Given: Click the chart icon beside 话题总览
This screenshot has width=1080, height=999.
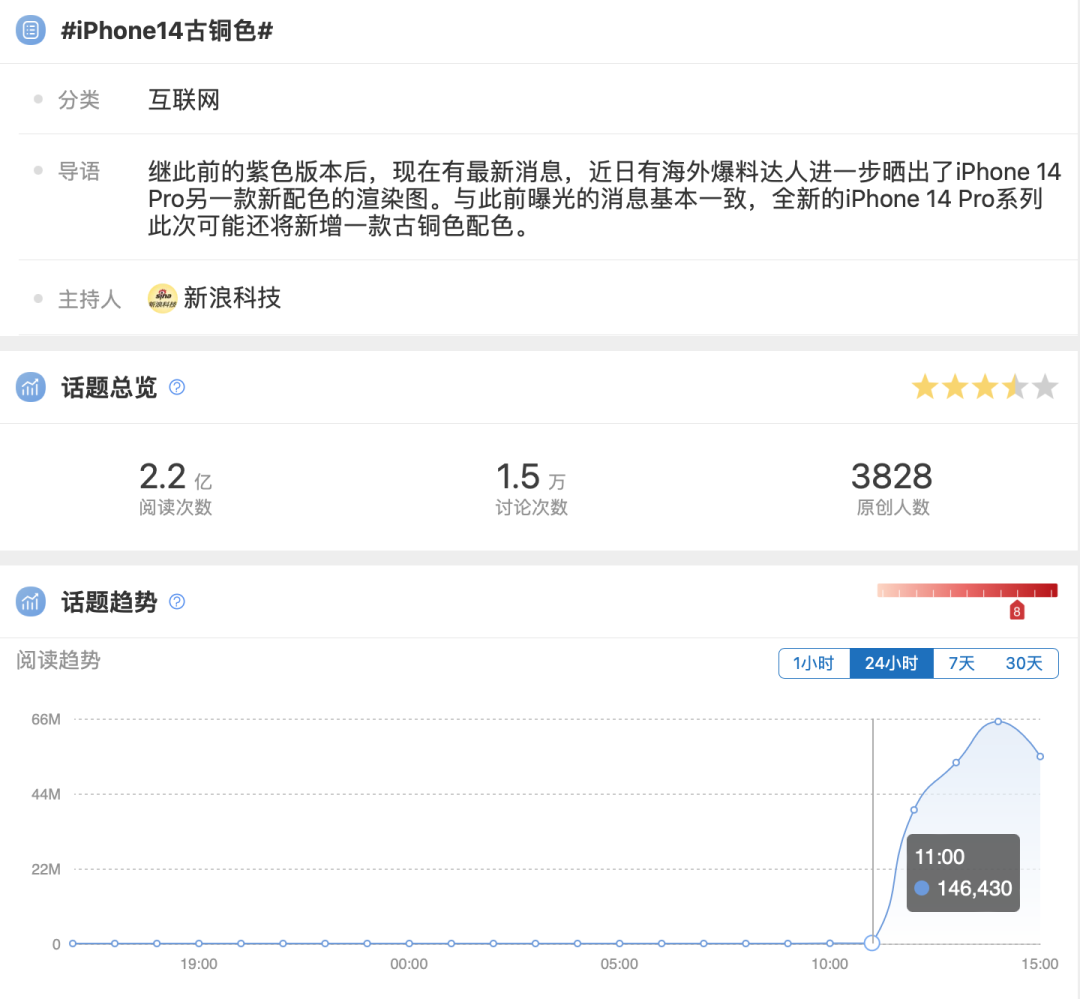Looking at the screenshot, I should pyautogui.click(x=30, y=387).
